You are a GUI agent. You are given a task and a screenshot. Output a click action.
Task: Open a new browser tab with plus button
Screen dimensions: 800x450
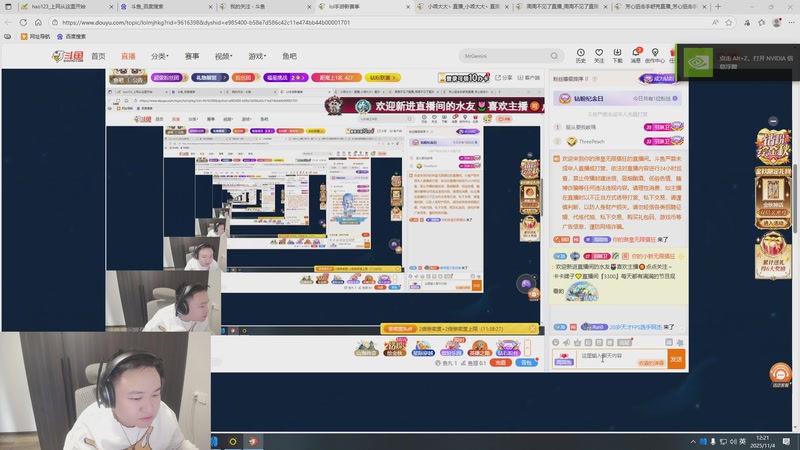(x=718, y=7)
